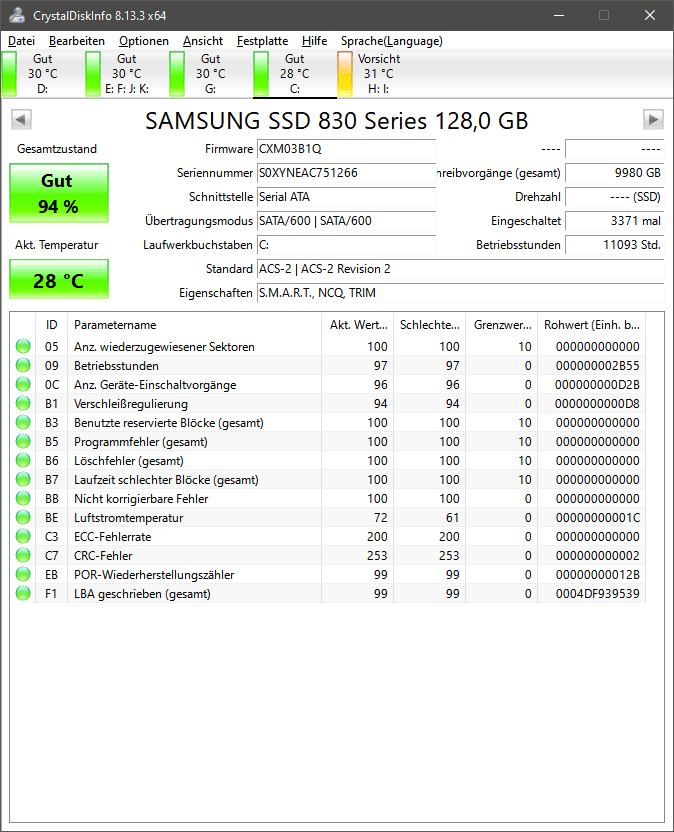Click the Grenzwer... column header
This screenshot has width=674, height=832.
point(502,325)
